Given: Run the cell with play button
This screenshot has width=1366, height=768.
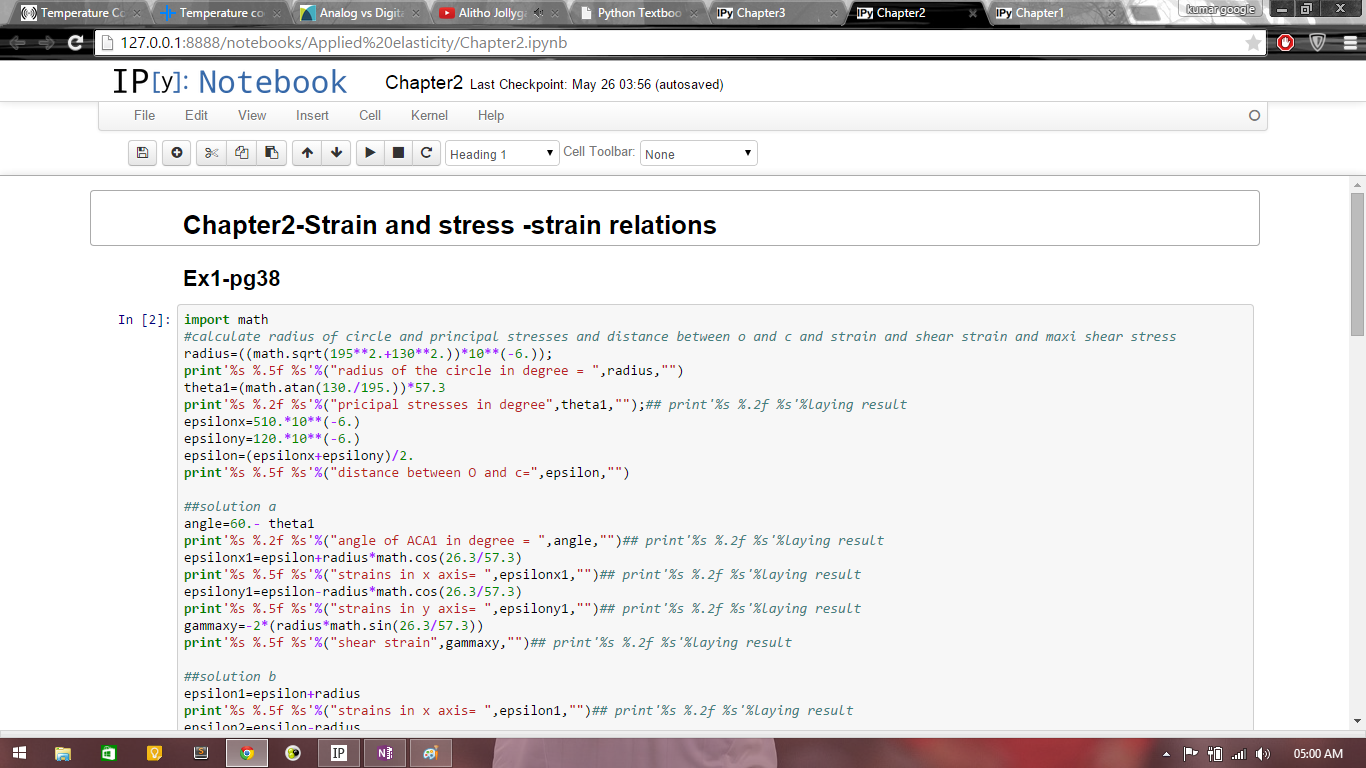Looking at the screenshot, I should click(370, 153).
